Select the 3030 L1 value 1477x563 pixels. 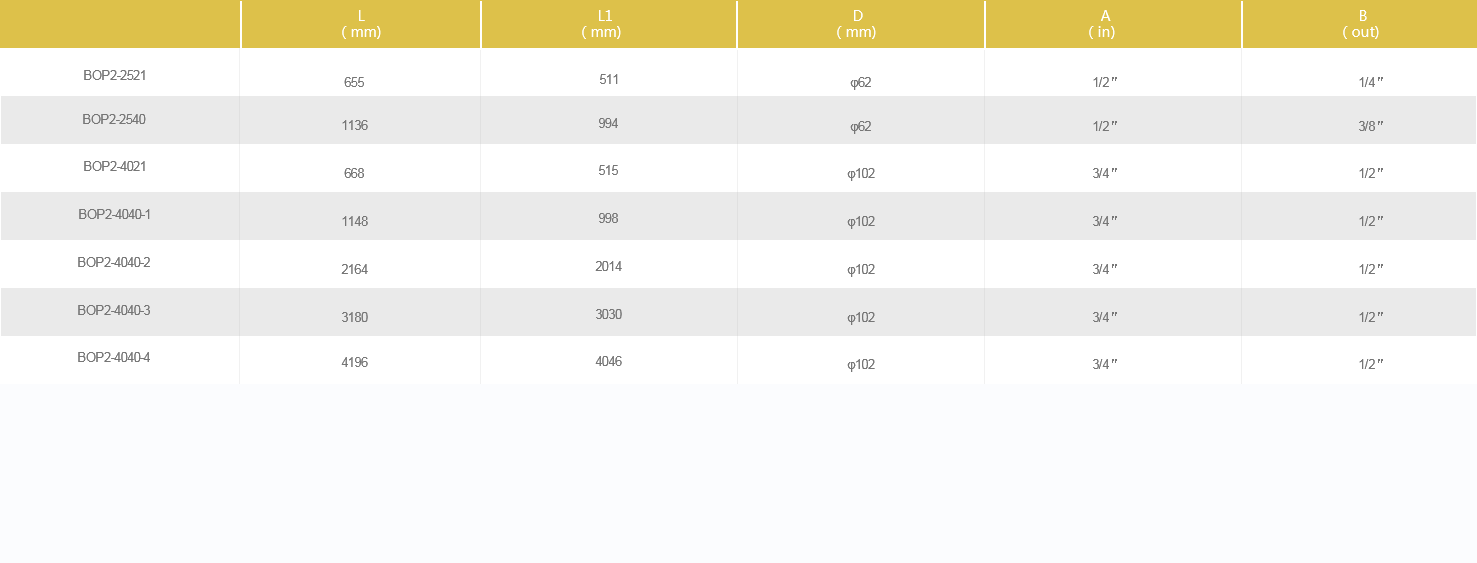coord(608,314)
